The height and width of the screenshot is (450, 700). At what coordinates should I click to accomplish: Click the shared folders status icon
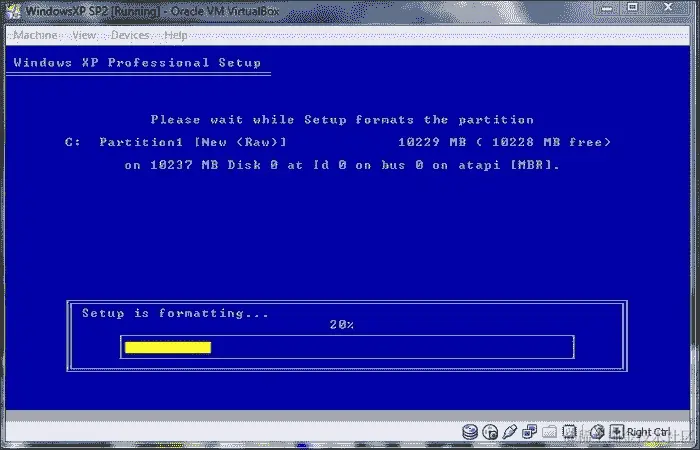click(550, 432)
